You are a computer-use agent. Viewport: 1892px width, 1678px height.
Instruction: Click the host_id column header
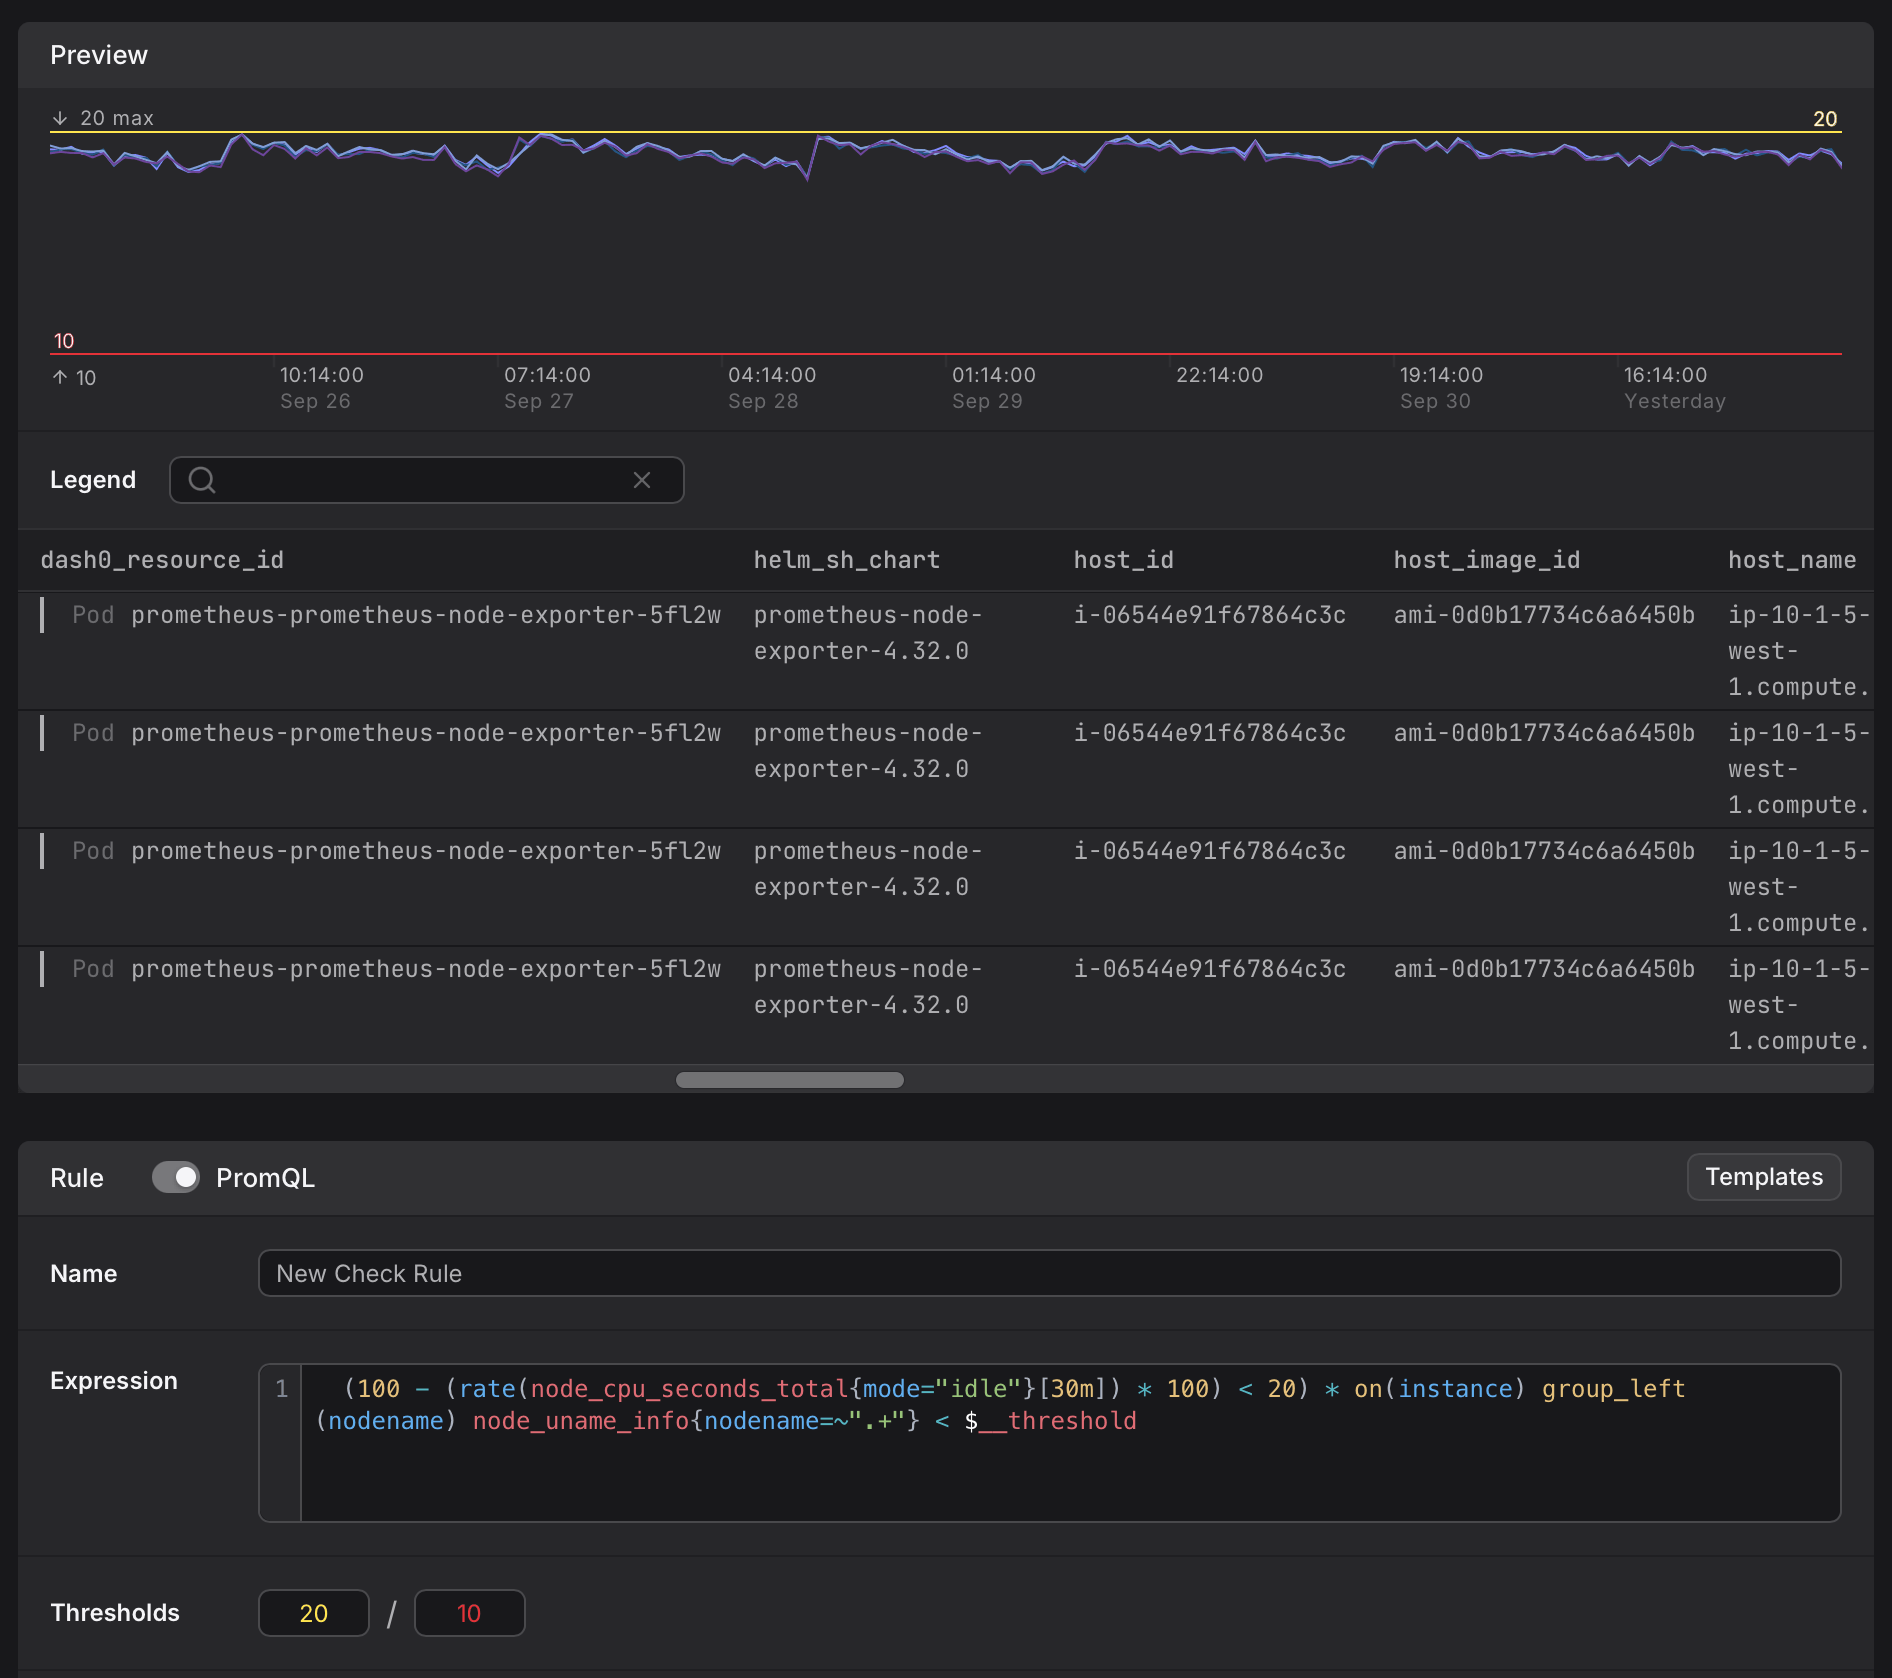(1123, 560)
